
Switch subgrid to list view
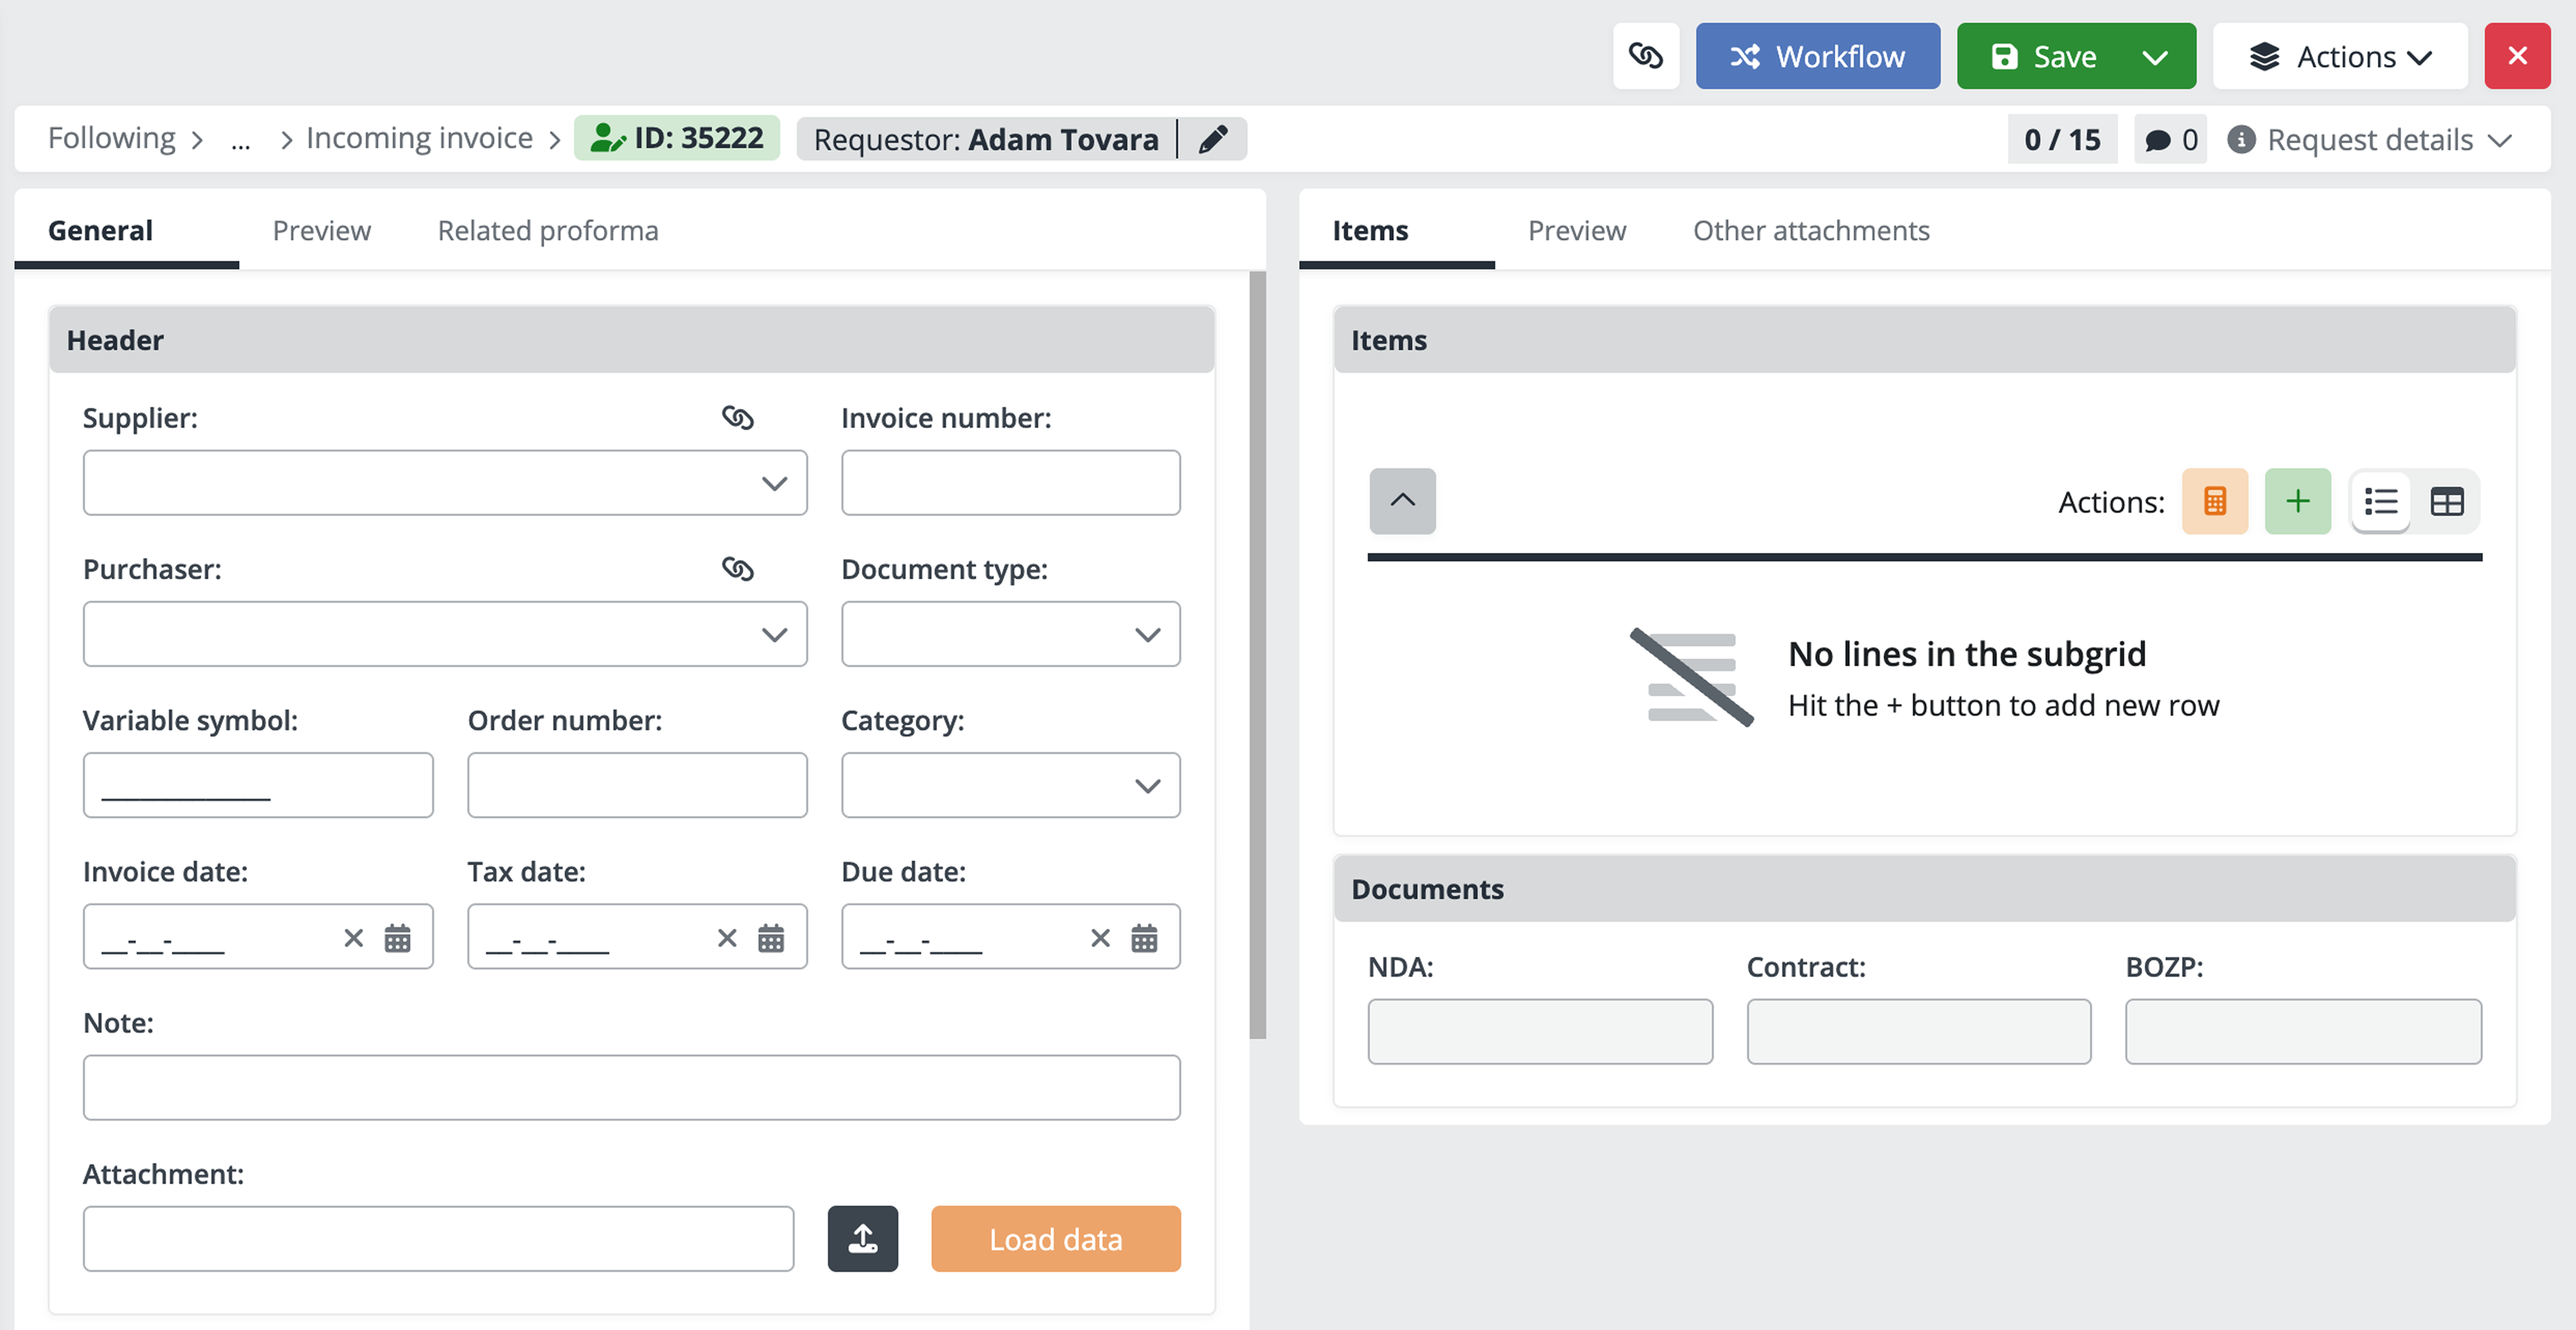(x=2381, y=501)
